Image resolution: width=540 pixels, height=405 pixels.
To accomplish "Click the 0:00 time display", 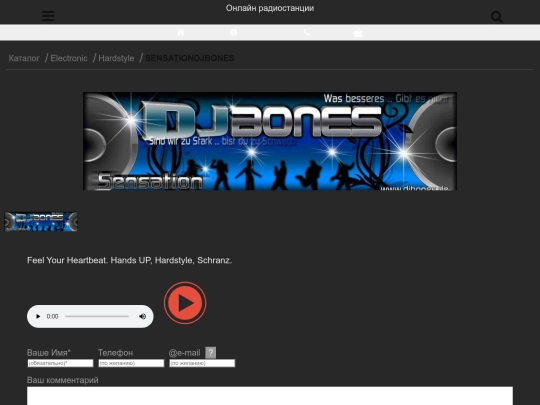I will pos(52,316).
